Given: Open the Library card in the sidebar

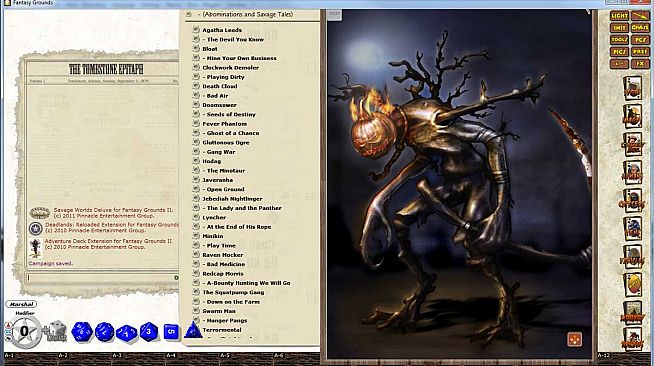Looking at the screenshot, I should [x=632, y=313].
